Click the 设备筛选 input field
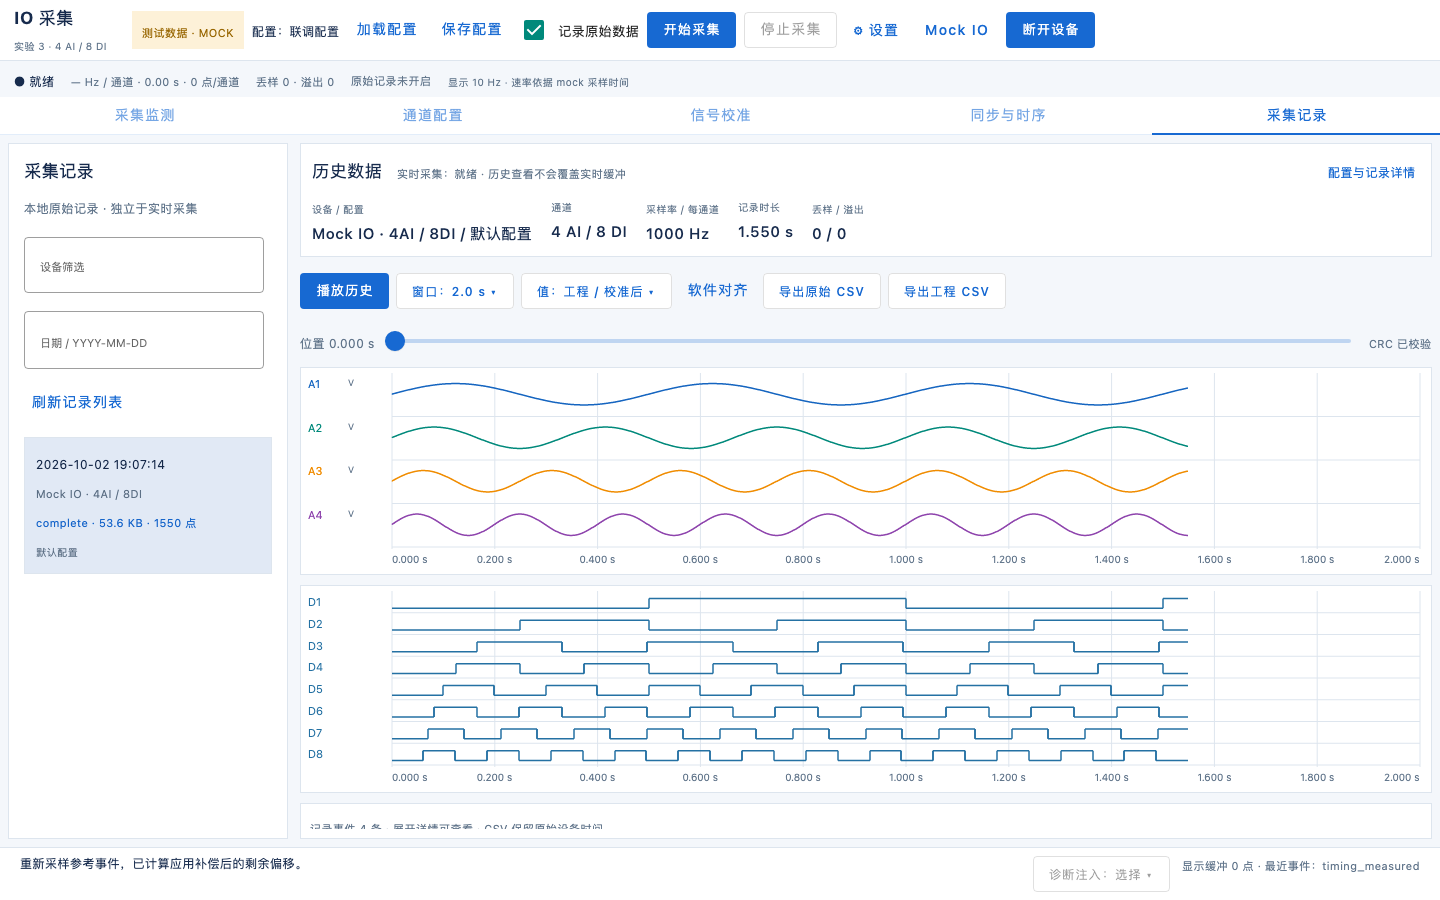Viewport: 1440px width, 900px height. pos(144,265)
